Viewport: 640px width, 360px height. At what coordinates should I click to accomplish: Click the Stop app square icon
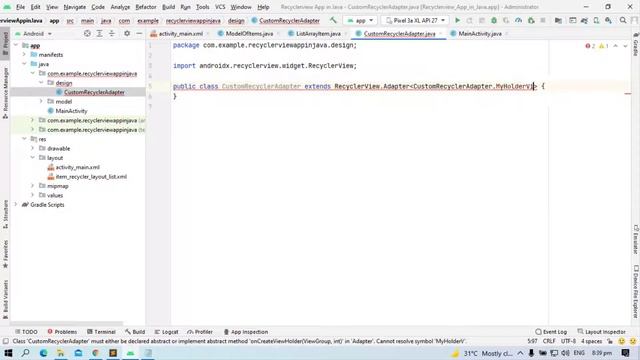point(543,20)
